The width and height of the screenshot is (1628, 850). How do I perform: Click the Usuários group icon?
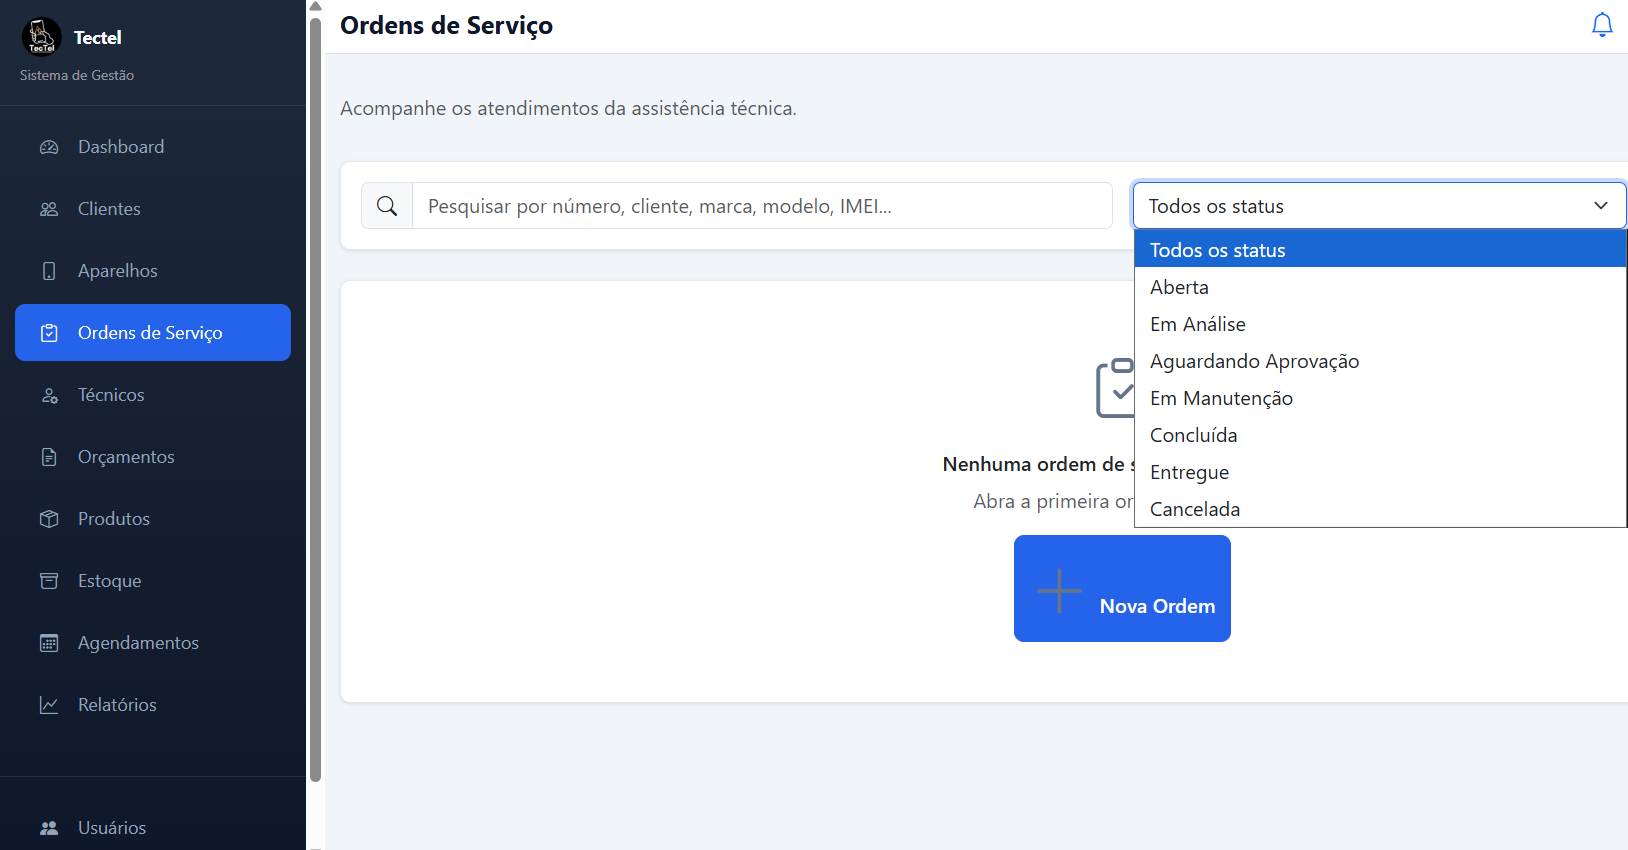(x=49, y=828)
